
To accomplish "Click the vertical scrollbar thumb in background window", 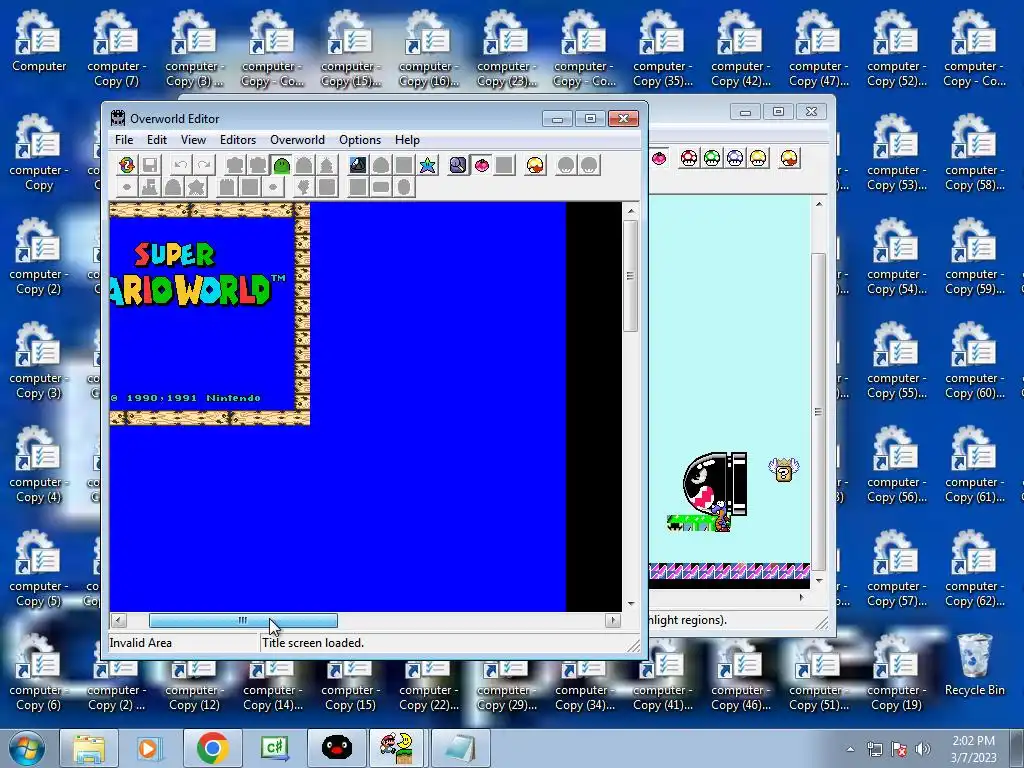I will tap(818, 411).
